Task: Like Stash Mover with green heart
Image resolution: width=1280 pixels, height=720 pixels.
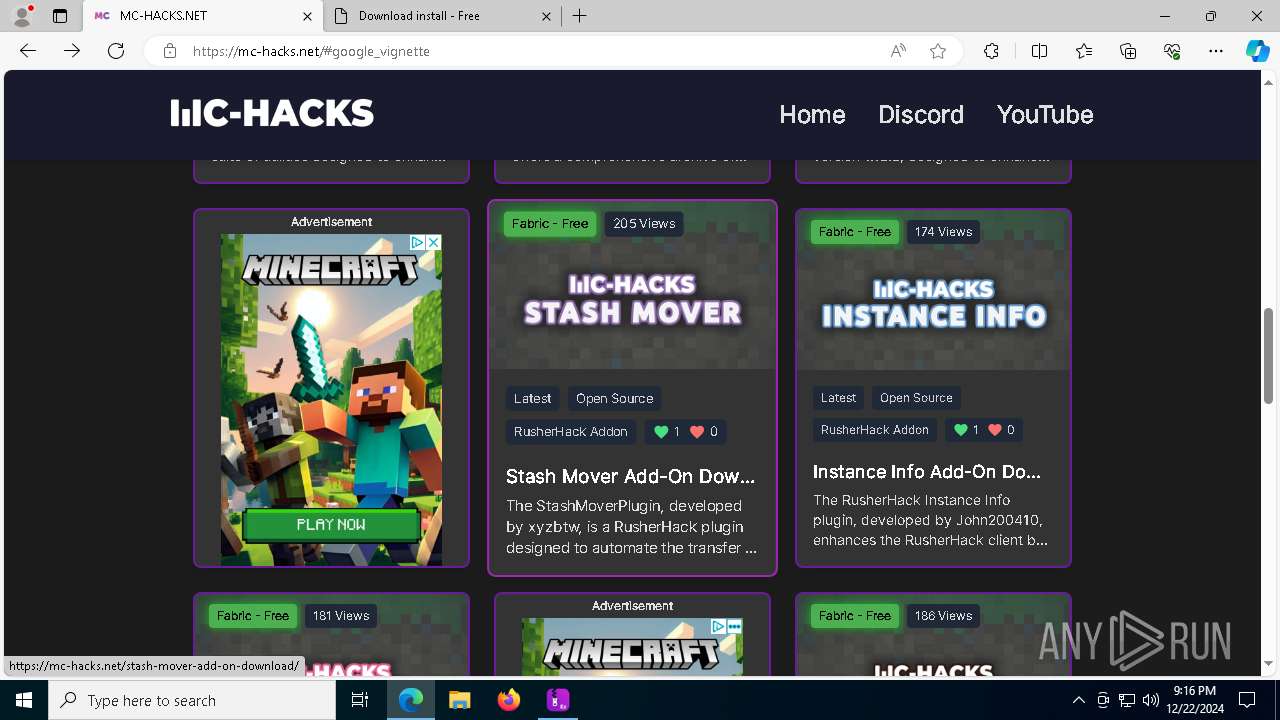Action: pos(661,432)
